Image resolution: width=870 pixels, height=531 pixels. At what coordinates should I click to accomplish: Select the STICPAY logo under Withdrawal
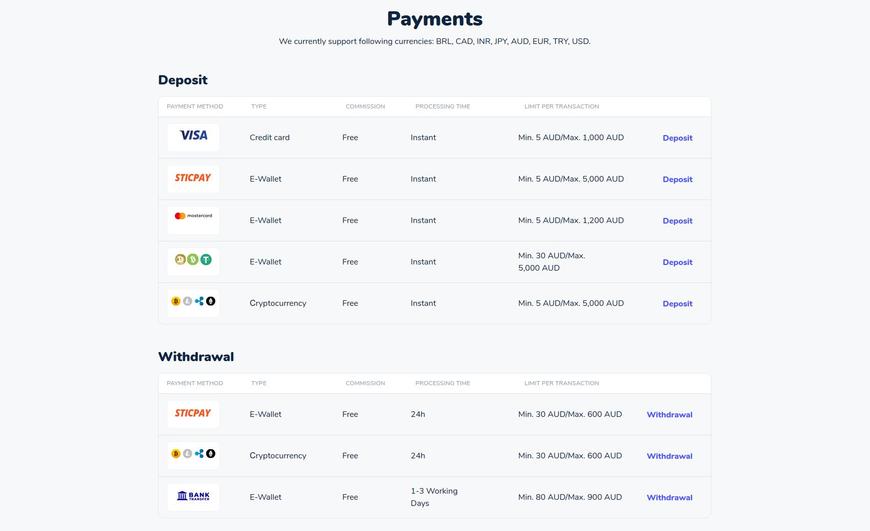[193, 414]
